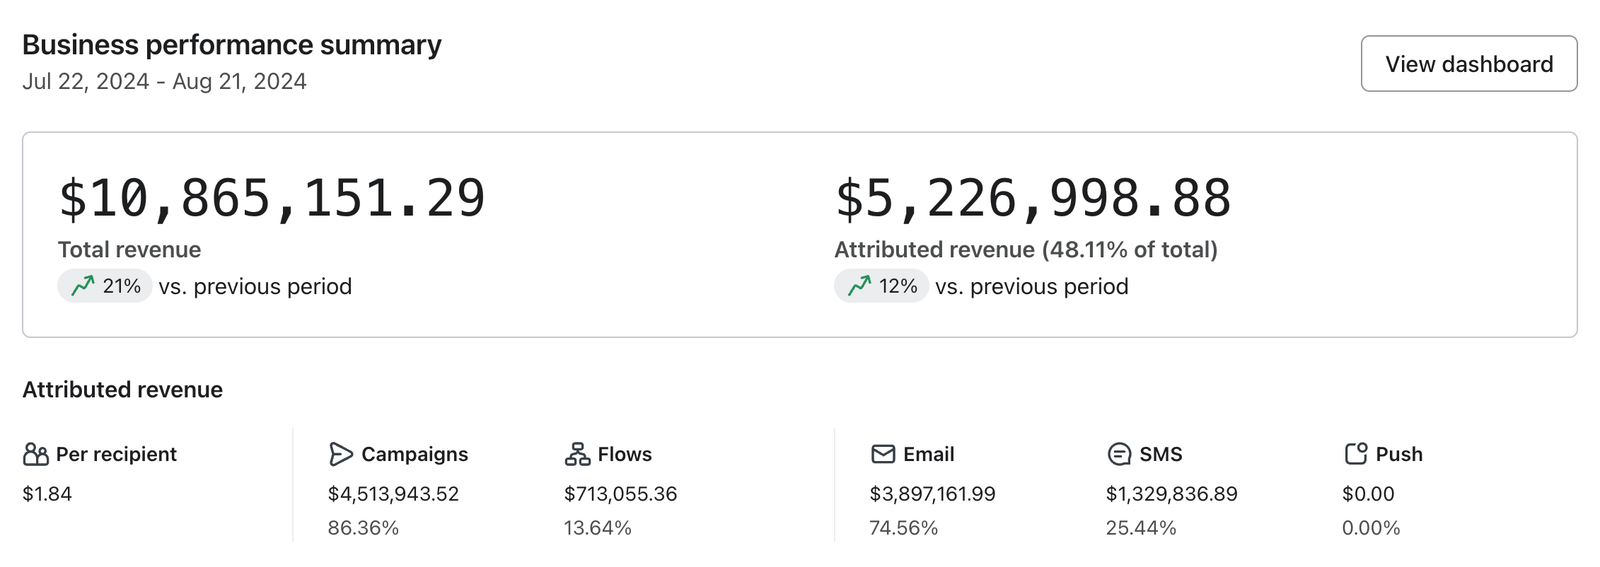
Task: Click the Business performance summary heading
Action: point(232,45)
